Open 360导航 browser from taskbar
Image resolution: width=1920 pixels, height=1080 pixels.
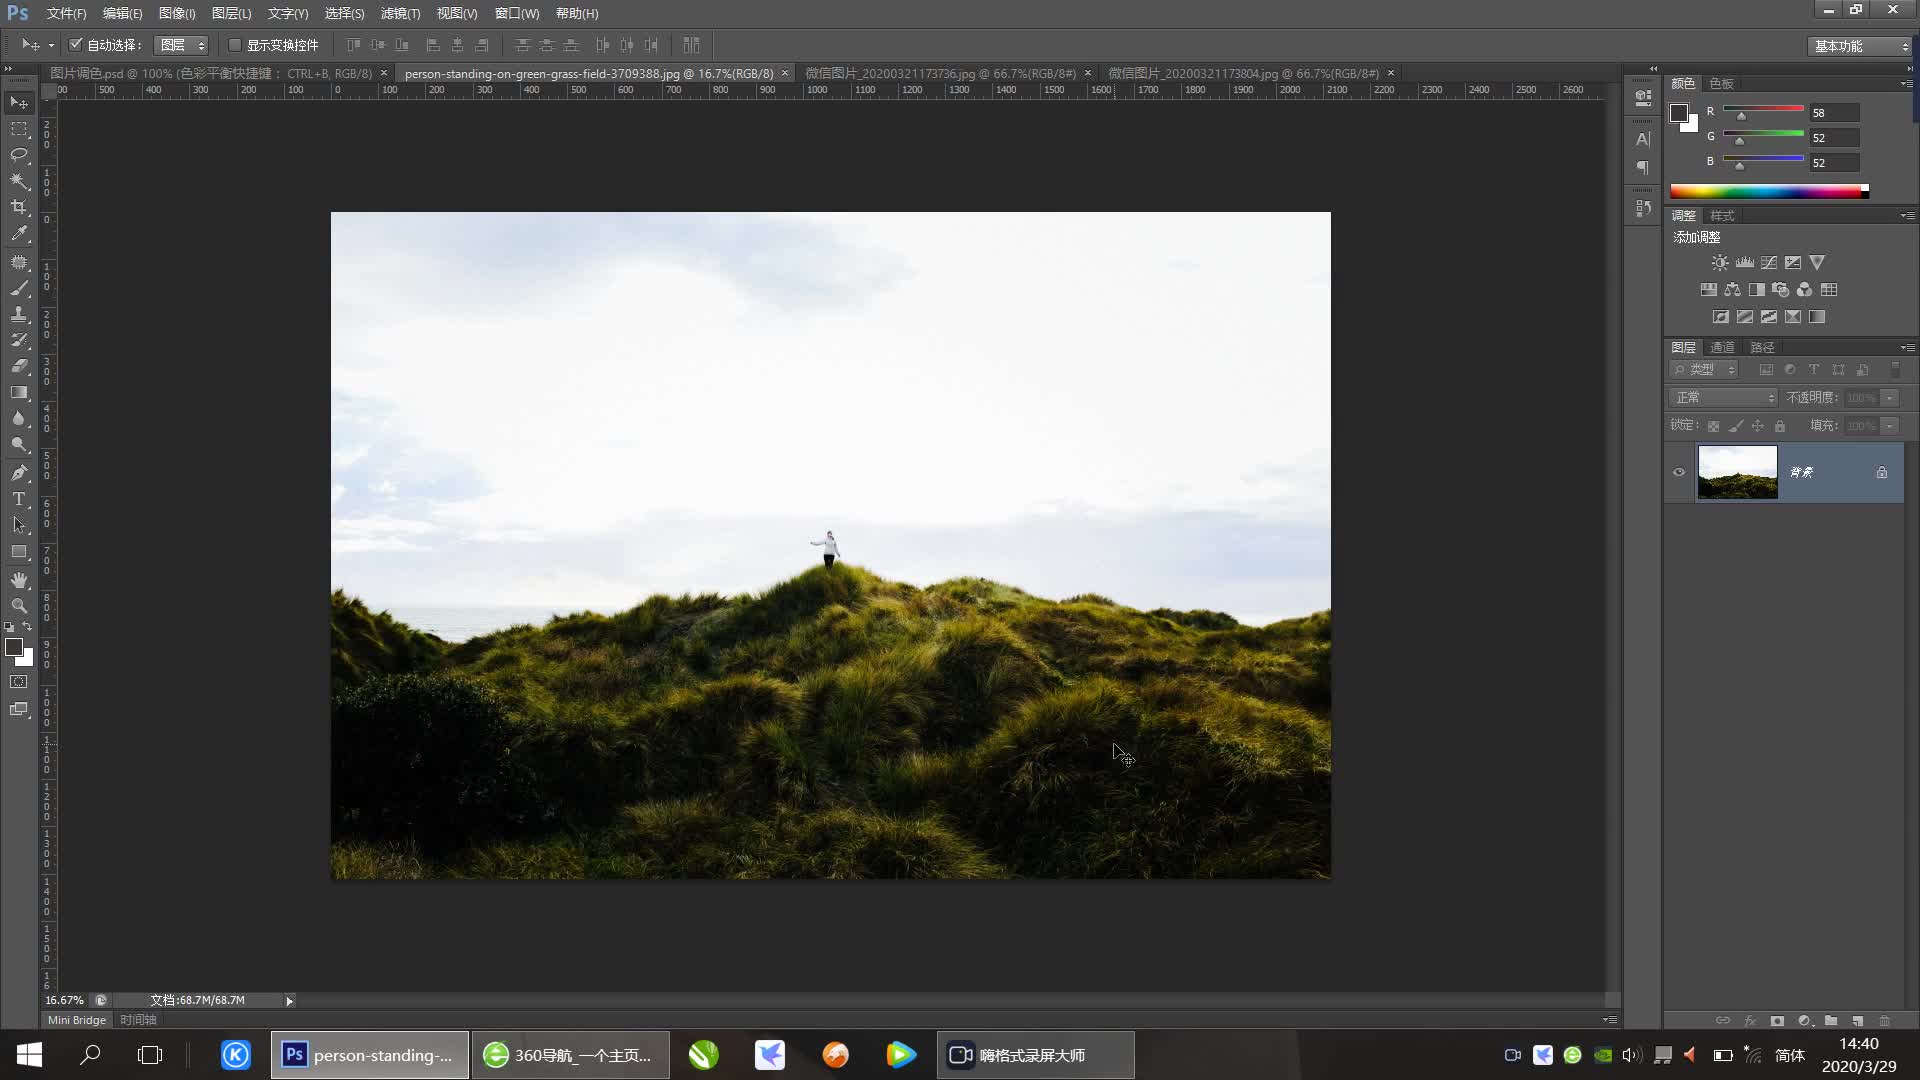570,1055
